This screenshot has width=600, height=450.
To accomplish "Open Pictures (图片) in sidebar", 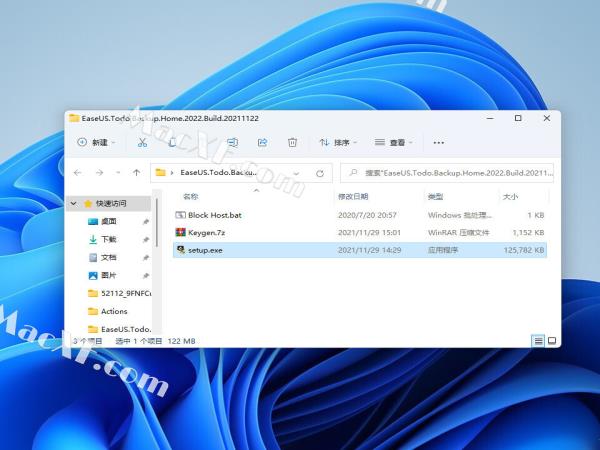I will coord(109,275).
